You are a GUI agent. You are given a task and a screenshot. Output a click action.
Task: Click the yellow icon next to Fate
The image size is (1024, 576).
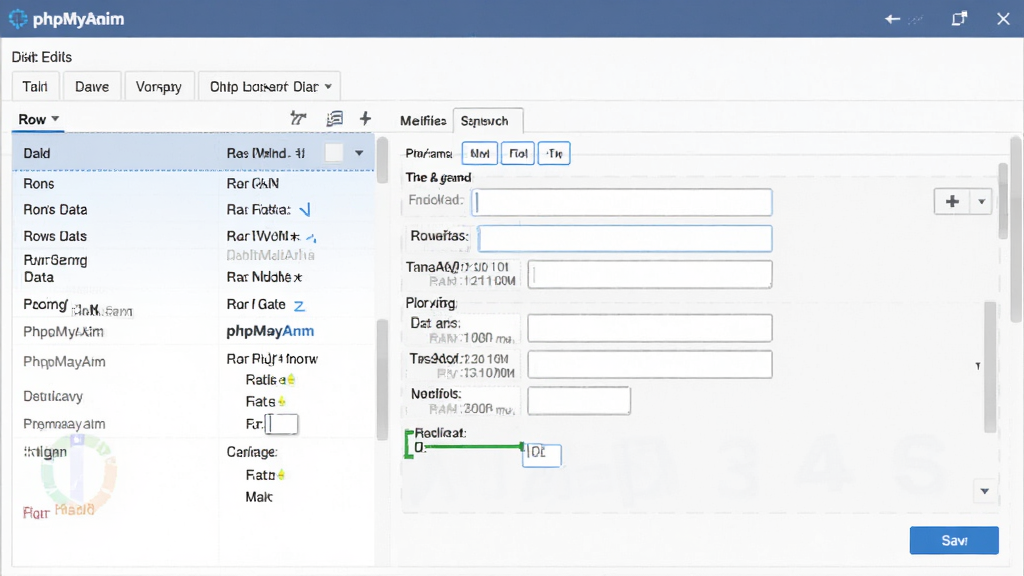281,402
